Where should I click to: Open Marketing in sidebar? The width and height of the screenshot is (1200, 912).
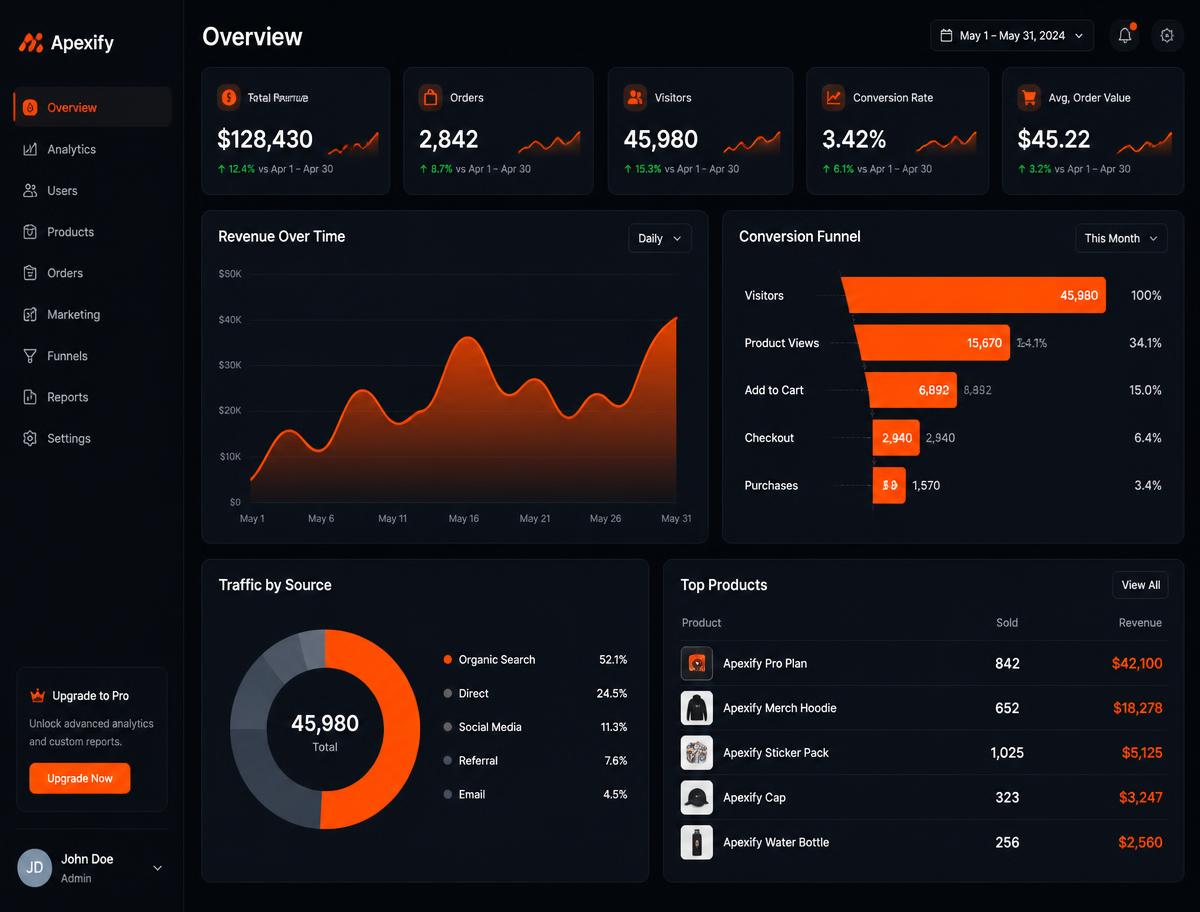pyautogui.click(x=92, y=314)
